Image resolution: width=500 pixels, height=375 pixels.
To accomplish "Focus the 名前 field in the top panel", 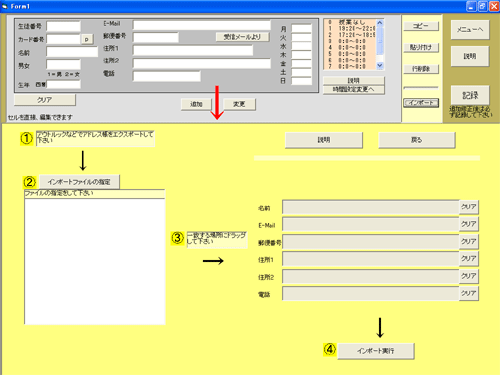I will click(72, 52).
